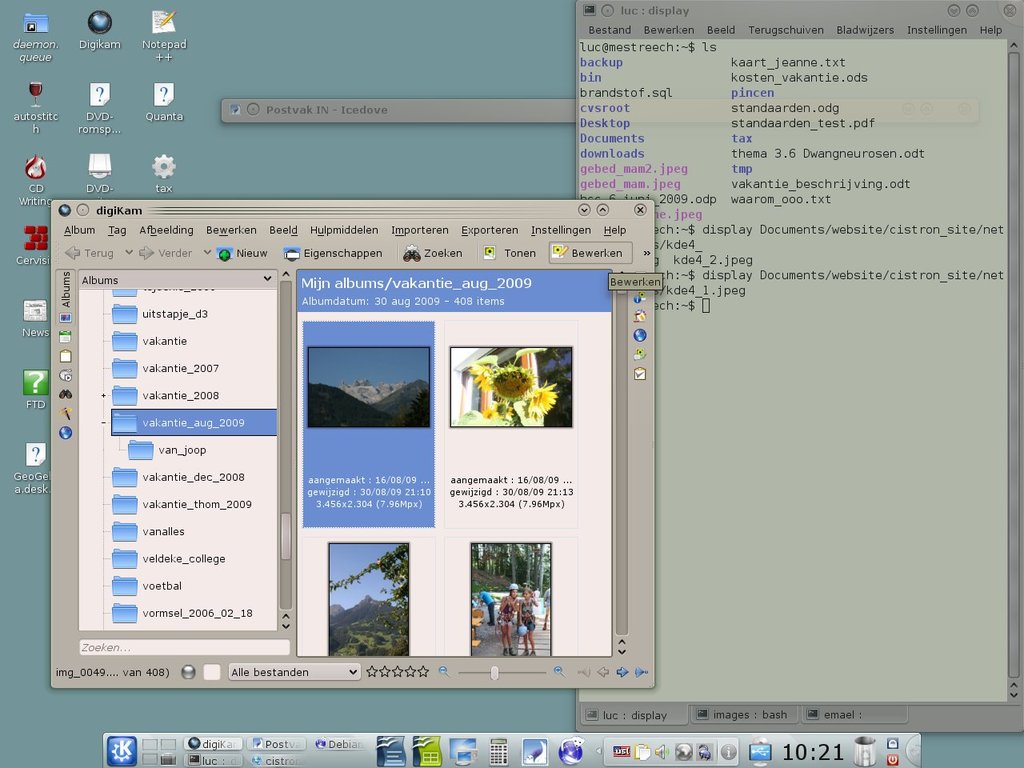This screenshot has width=1024, height=768.
Task: Open Eigenschappen from the digiKam toolbar
Action: click(333, 253)
